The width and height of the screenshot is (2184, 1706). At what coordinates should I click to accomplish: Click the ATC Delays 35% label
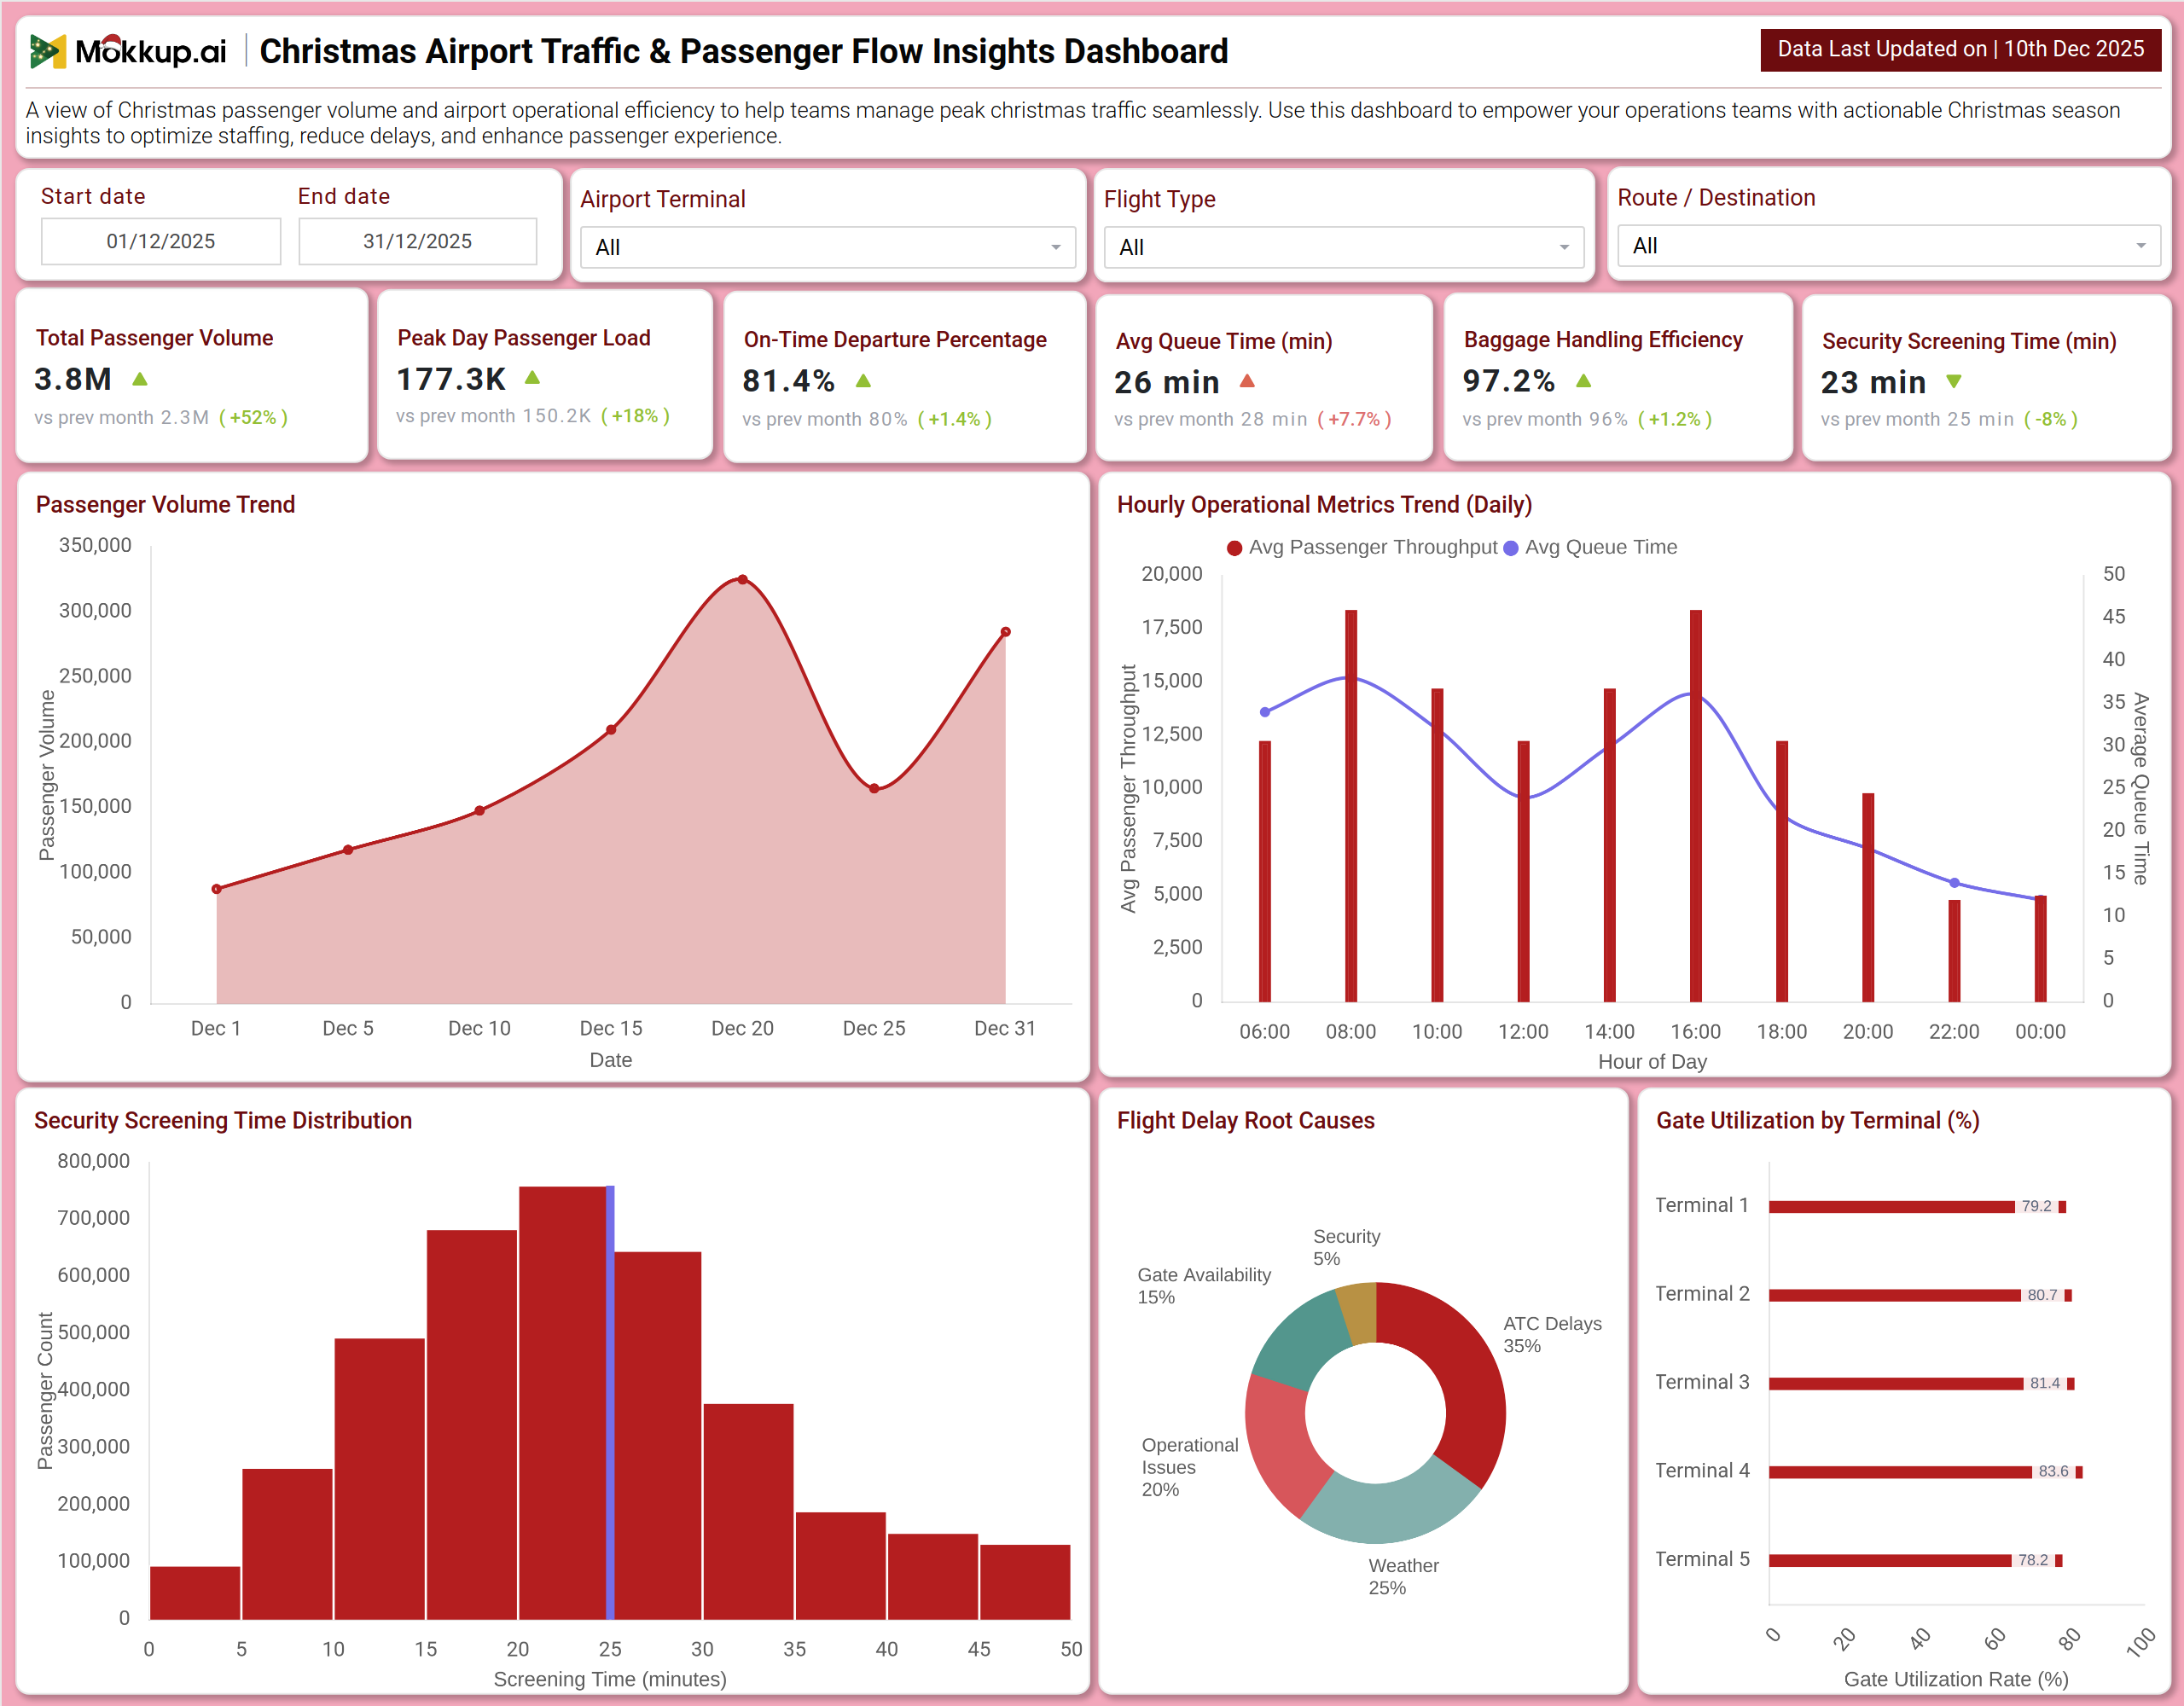pos(1552,1335)
